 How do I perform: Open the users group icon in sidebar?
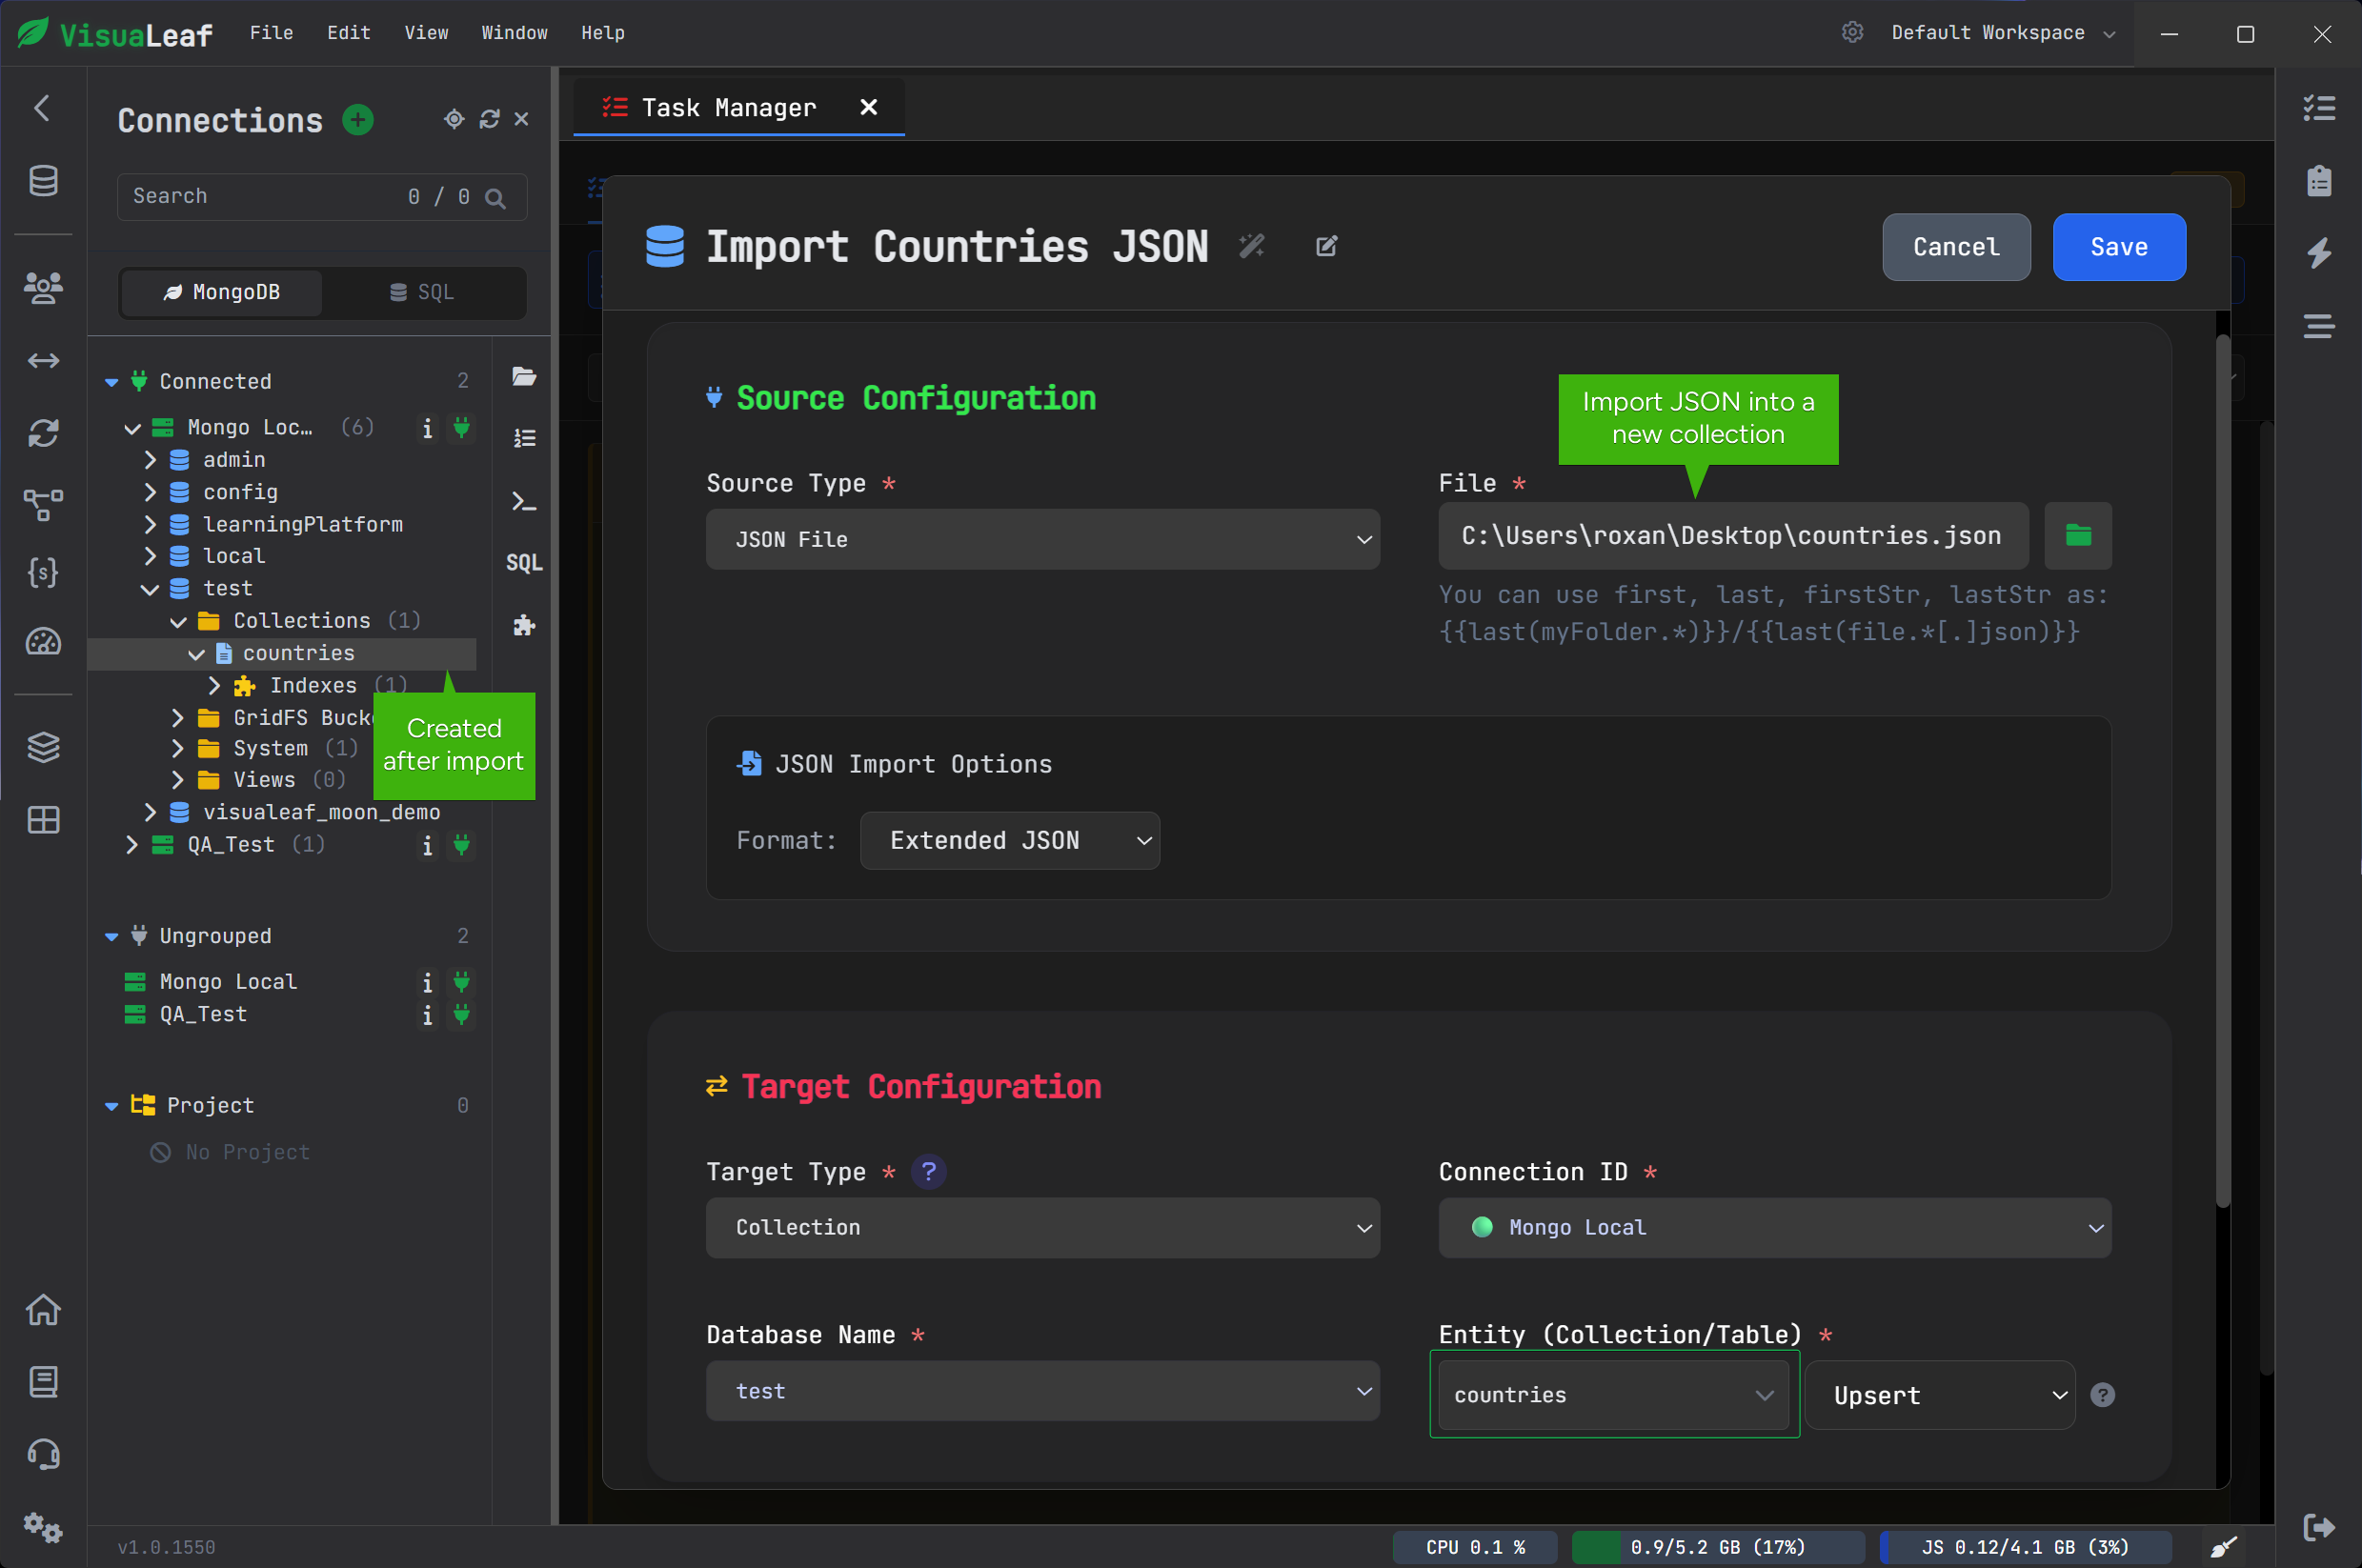tap(43, 288)
